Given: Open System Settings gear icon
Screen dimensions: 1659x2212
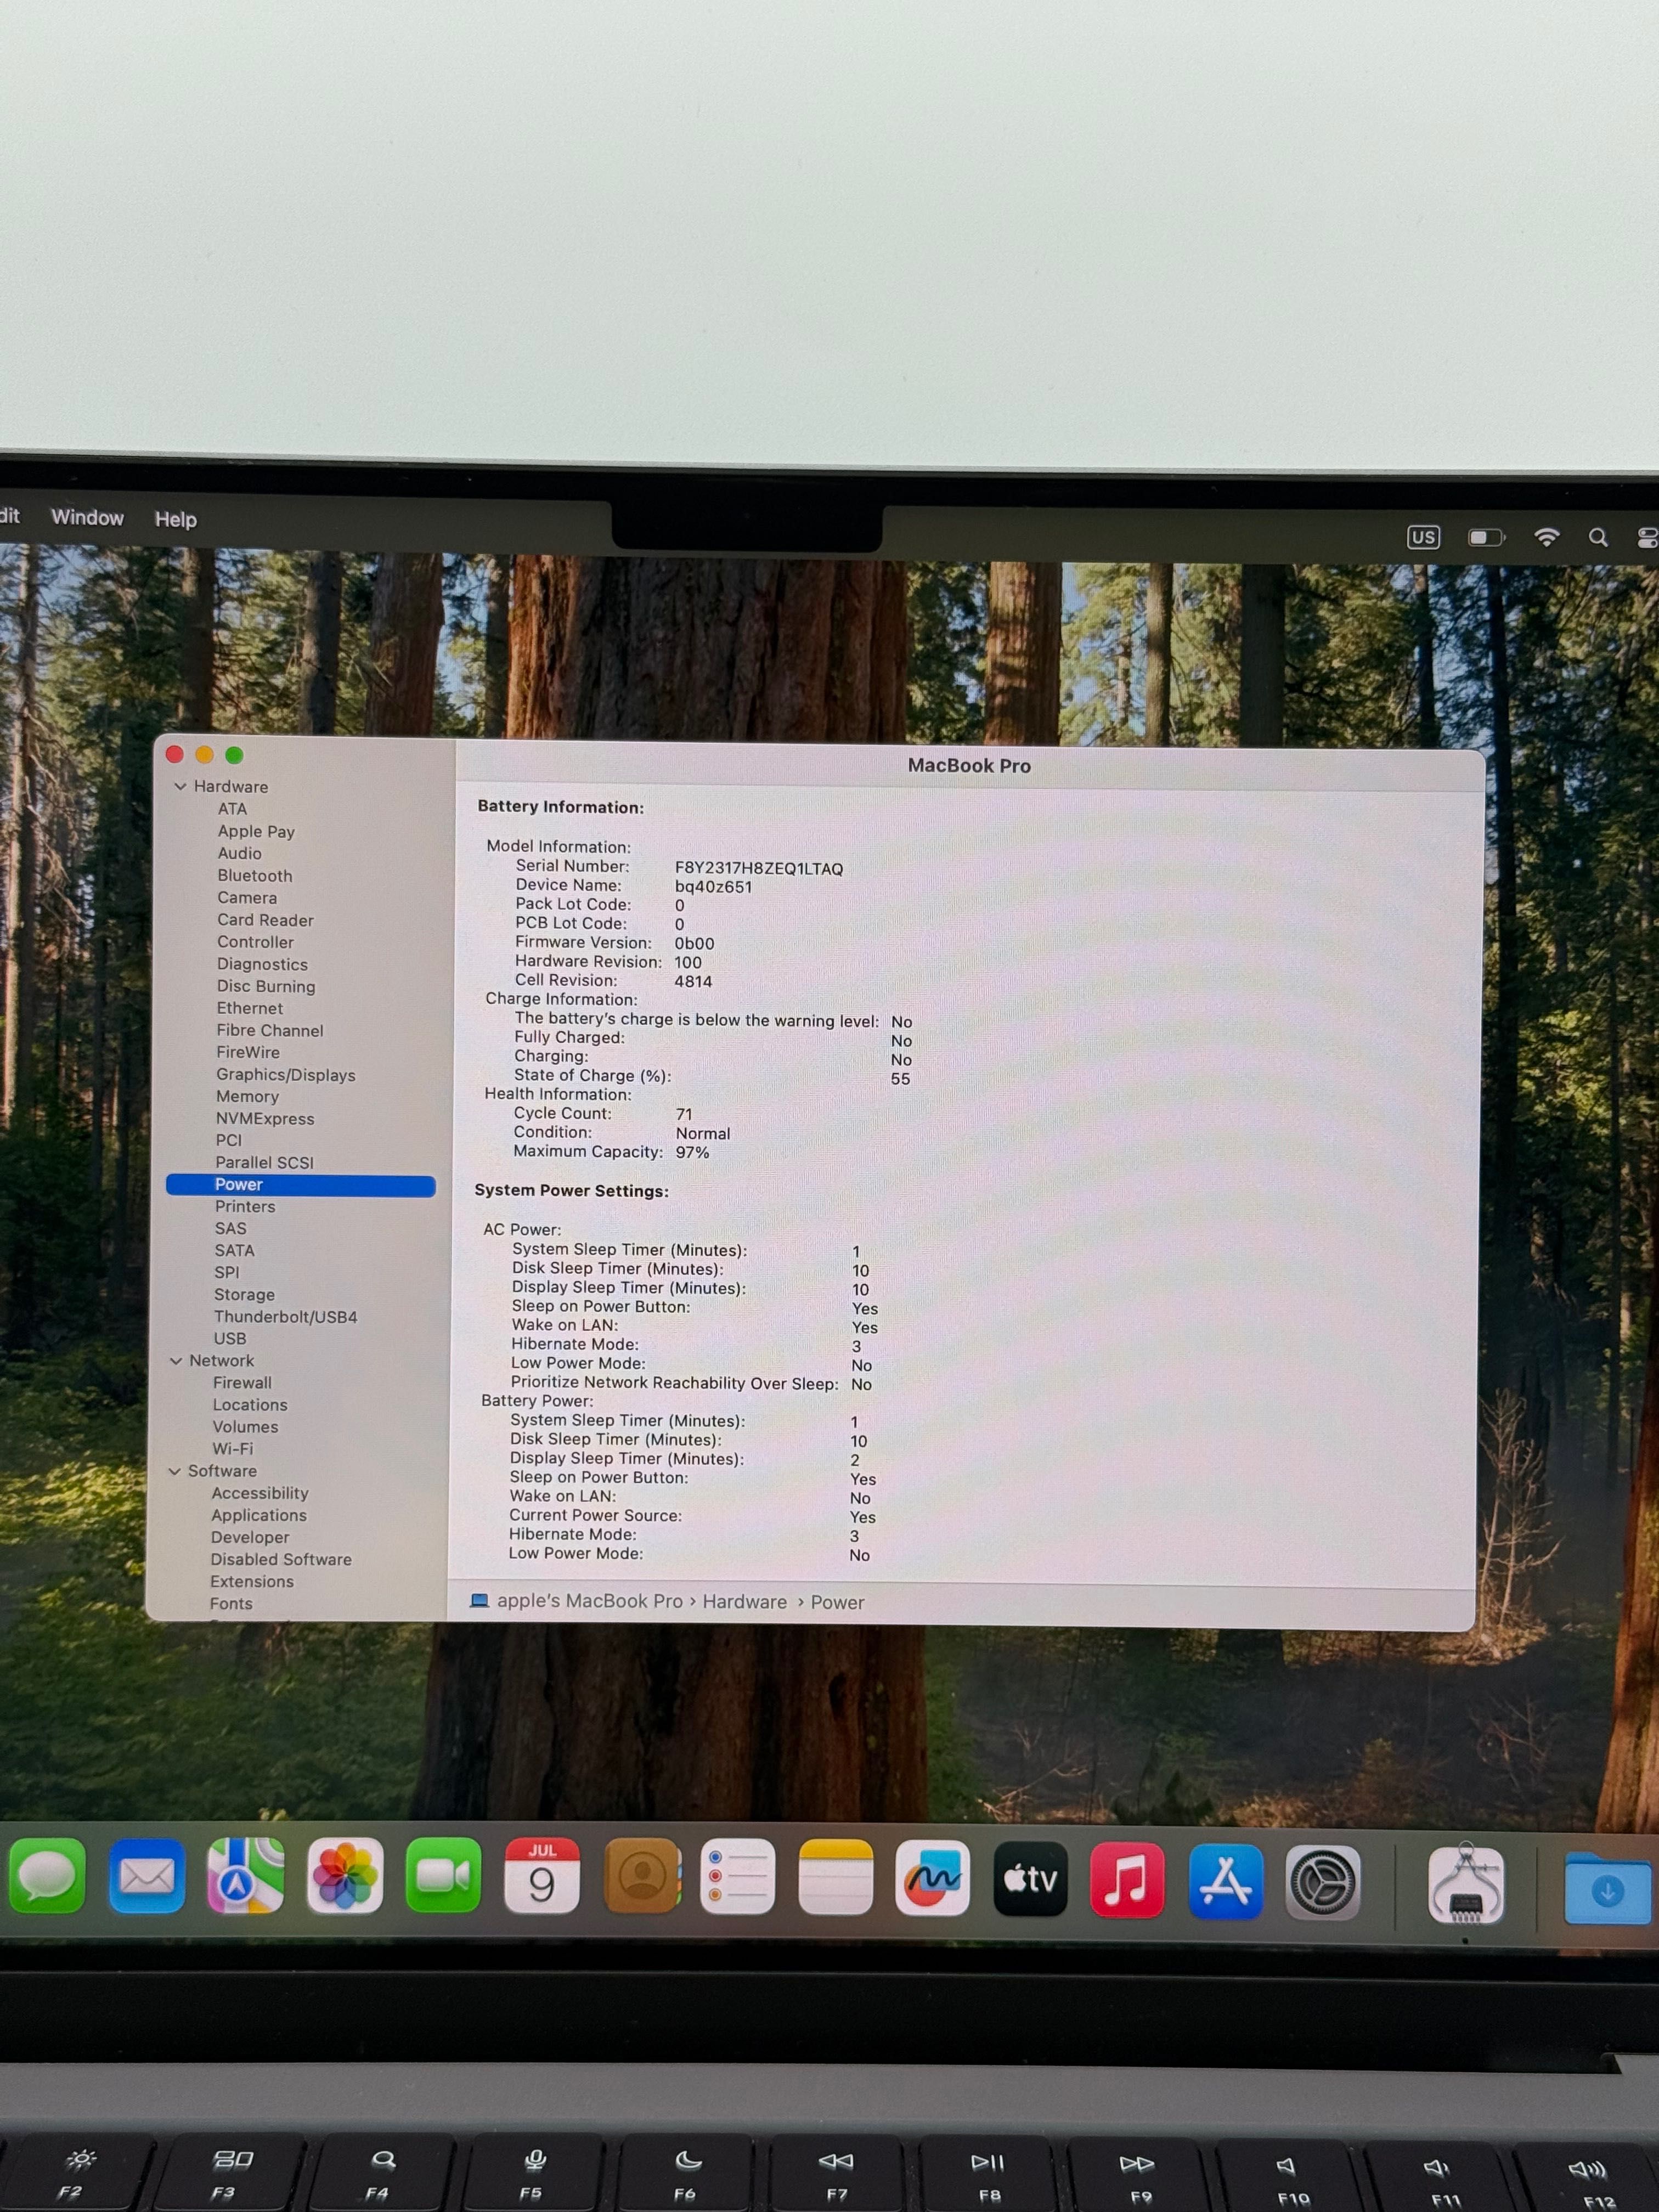Looking at the screenshot, I should tap(1322, 1884).
